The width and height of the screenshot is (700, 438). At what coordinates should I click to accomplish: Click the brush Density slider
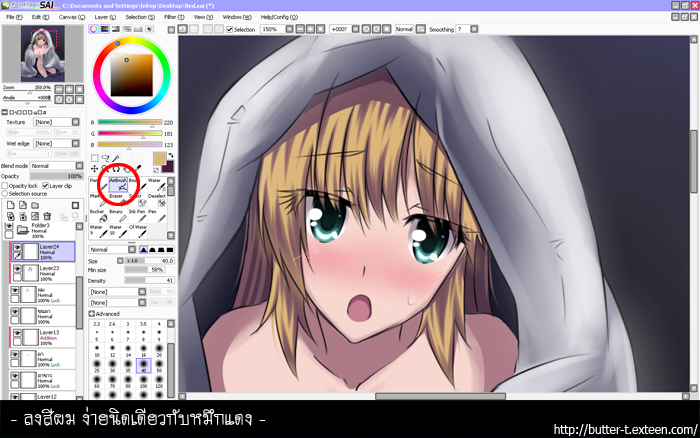click(x=149, y=280)
